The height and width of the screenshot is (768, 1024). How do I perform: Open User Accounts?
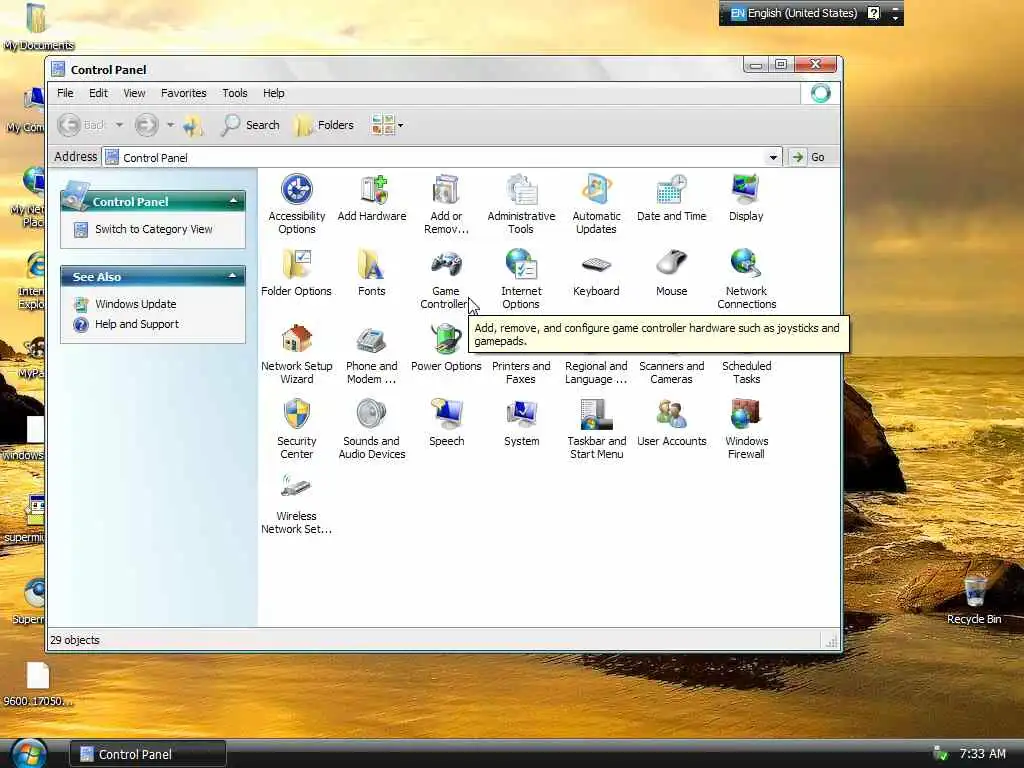pos(671,423)
